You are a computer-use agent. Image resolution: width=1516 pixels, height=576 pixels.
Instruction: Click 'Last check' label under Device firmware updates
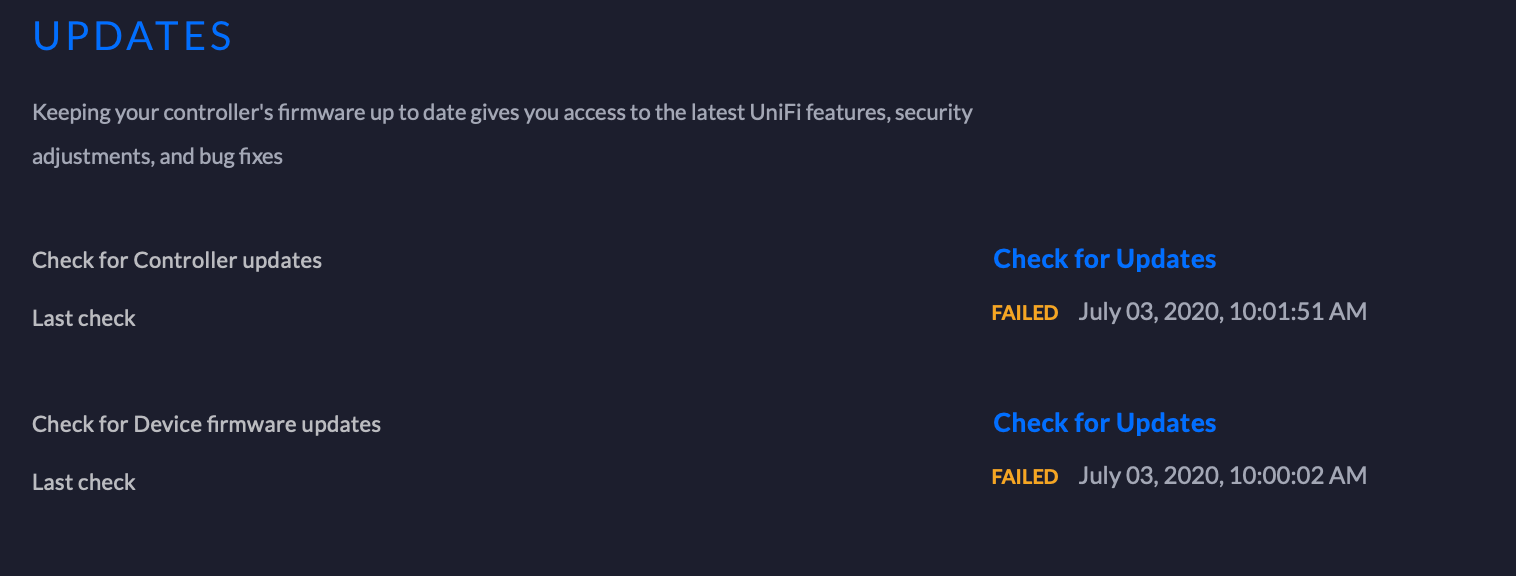click(84, 482)
